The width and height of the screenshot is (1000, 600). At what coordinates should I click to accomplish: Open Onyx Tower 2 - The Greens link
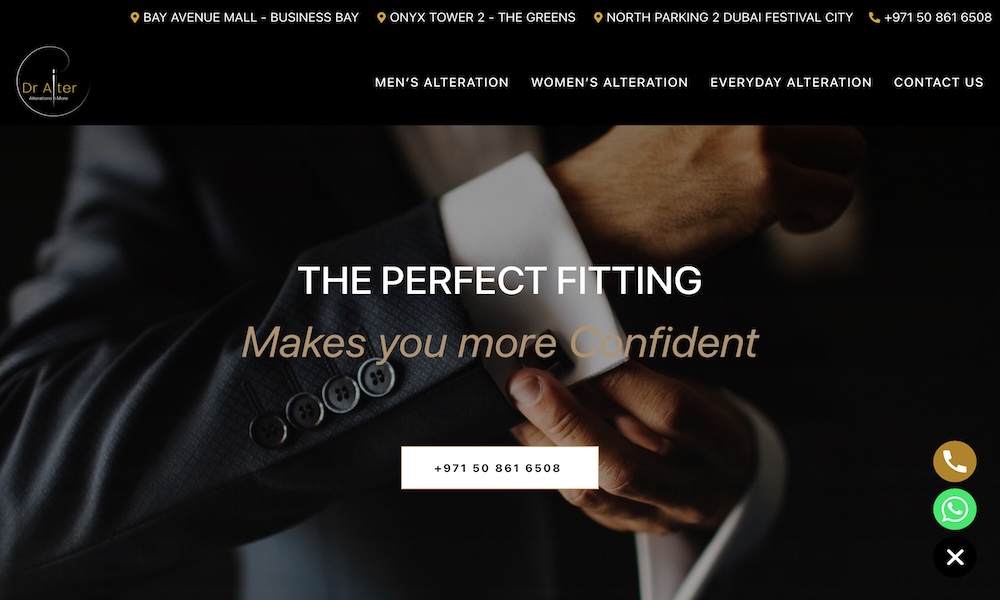pyautogui.click(x=482, y=18)
